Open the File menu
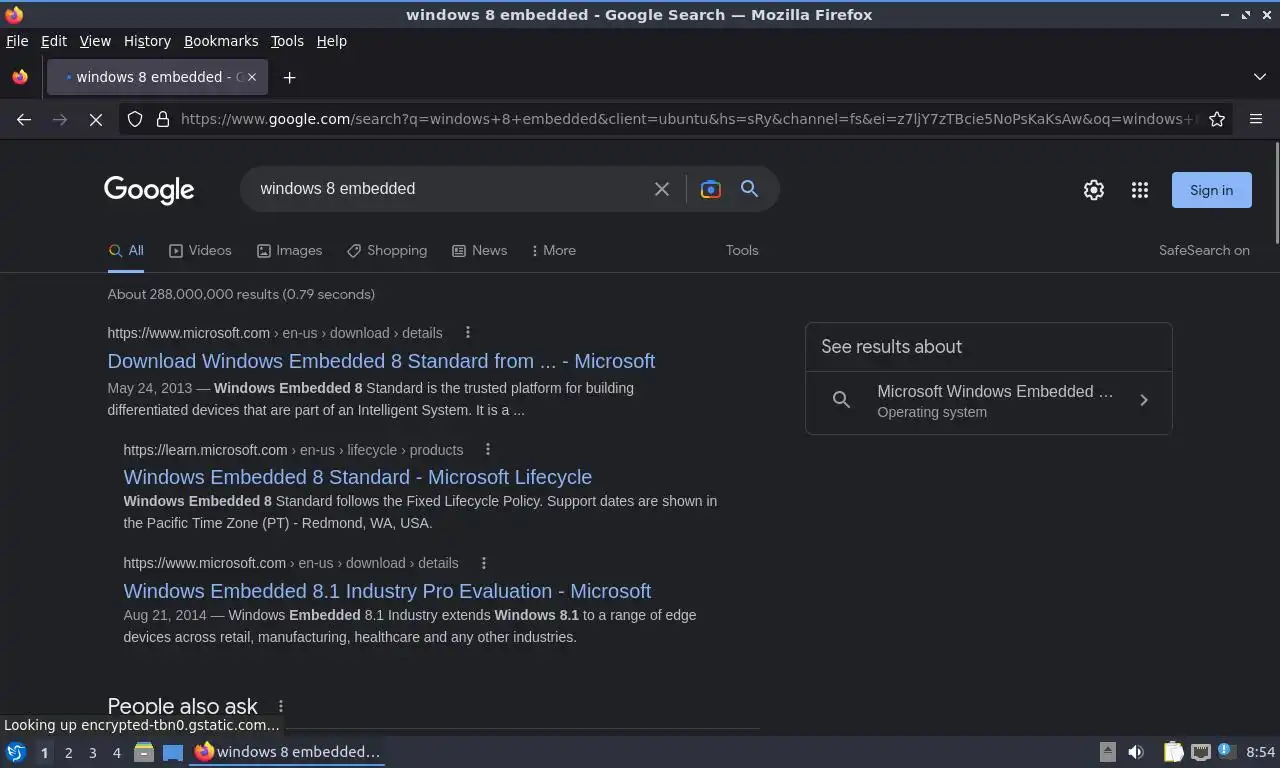Screen dimensions: 1280x768 pyautogui.click(x=17, y=41)
